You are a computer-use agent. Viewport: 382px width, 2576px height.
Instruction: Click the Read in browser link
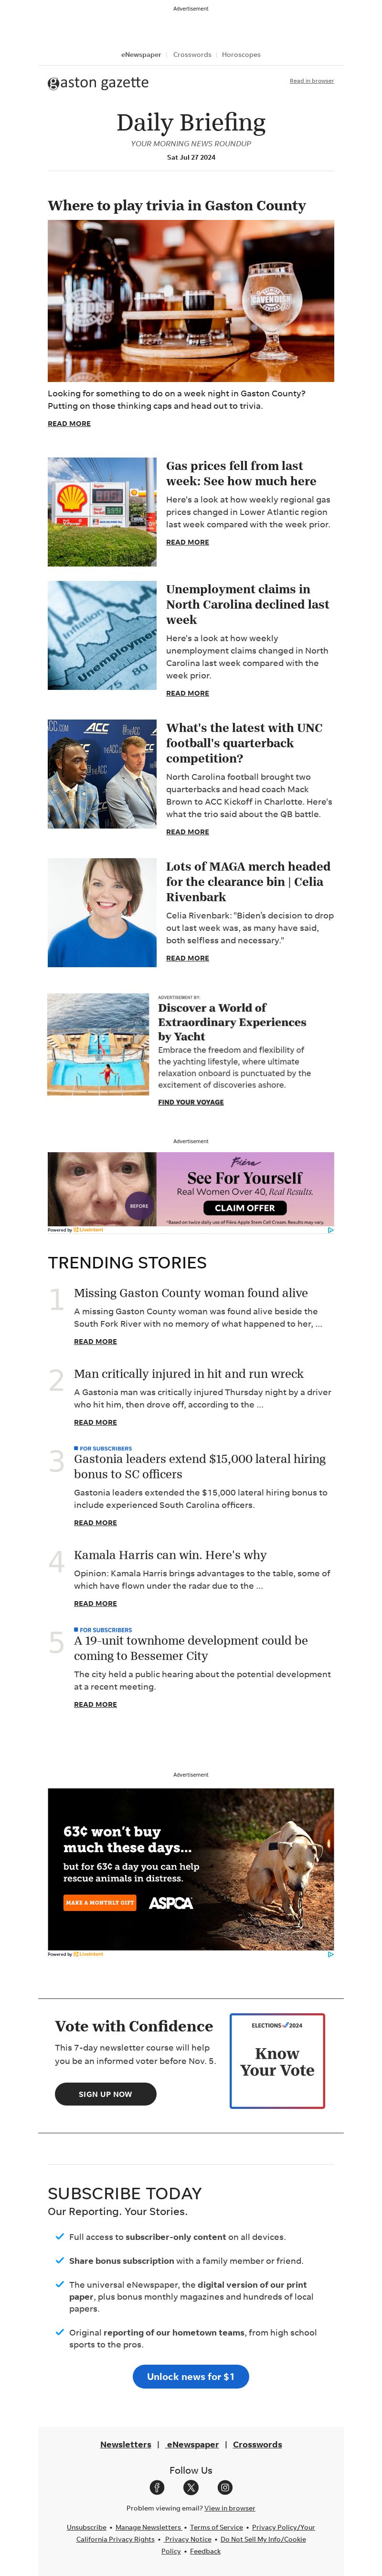(312, 81)
